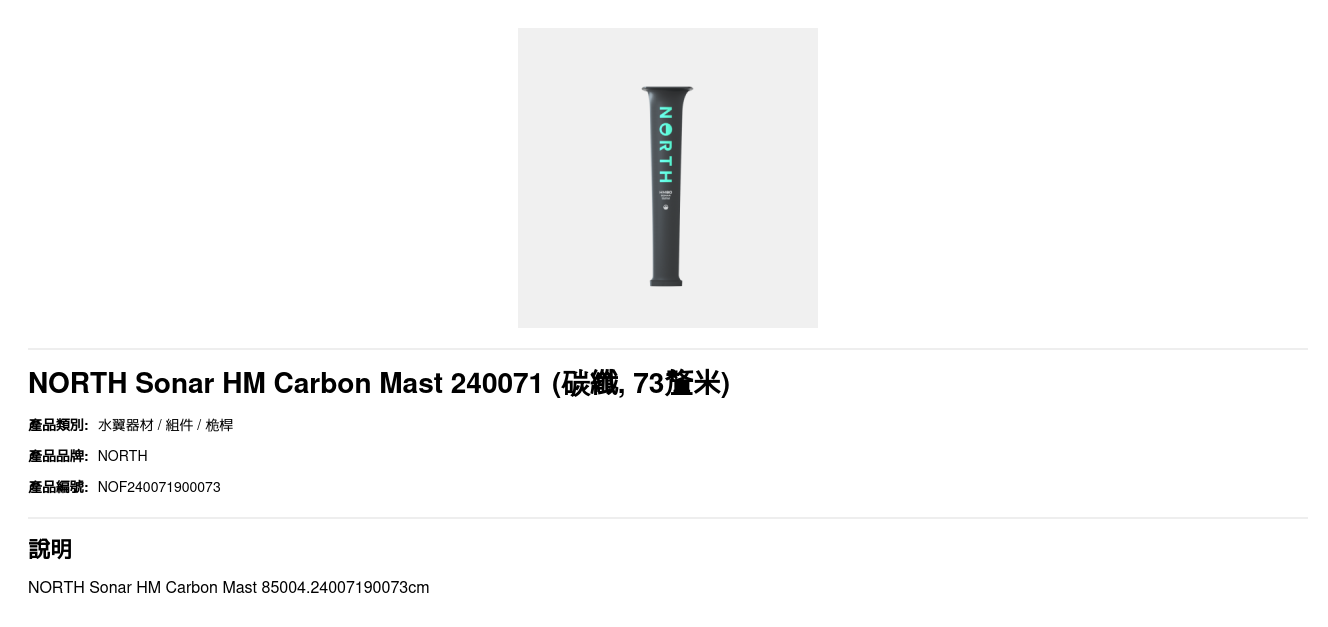Select the 組件 category text

tap(179, 425)
